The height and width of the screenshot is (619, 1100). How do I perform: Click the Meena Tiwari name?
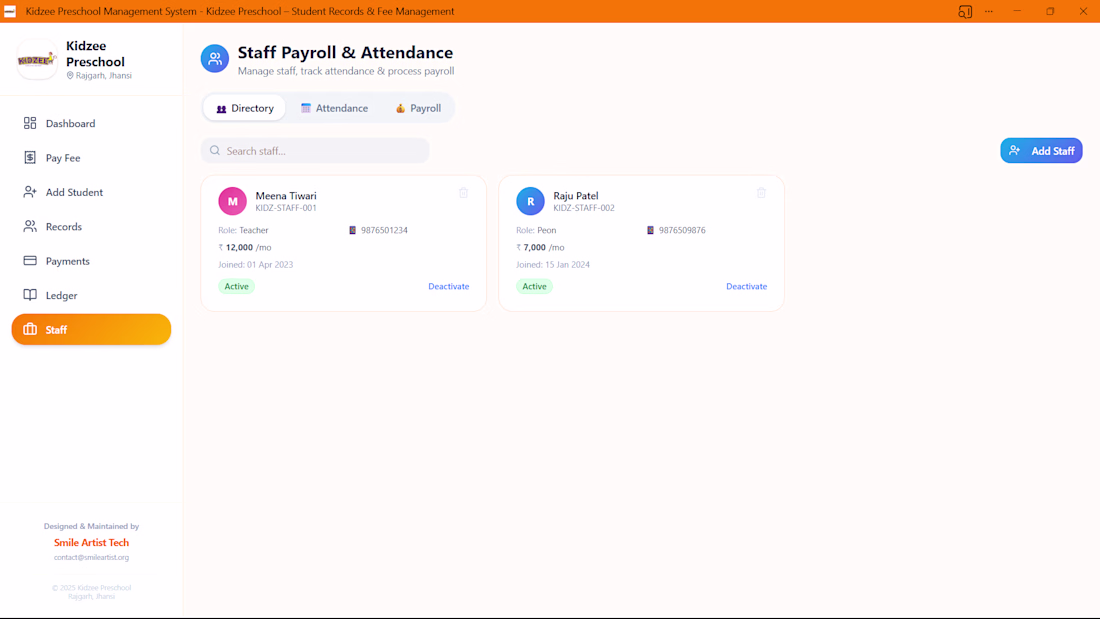286,196
